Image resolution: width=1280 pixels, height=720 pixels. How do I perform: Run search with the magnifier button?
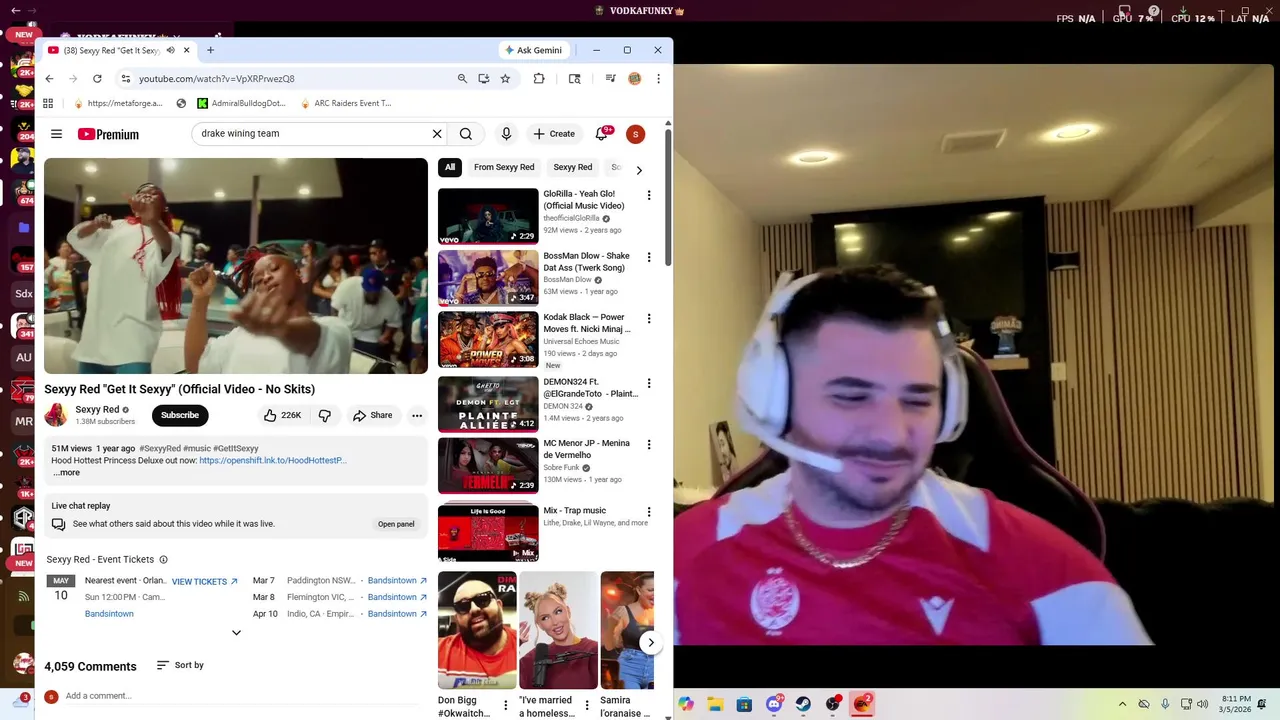pos(466,134)
